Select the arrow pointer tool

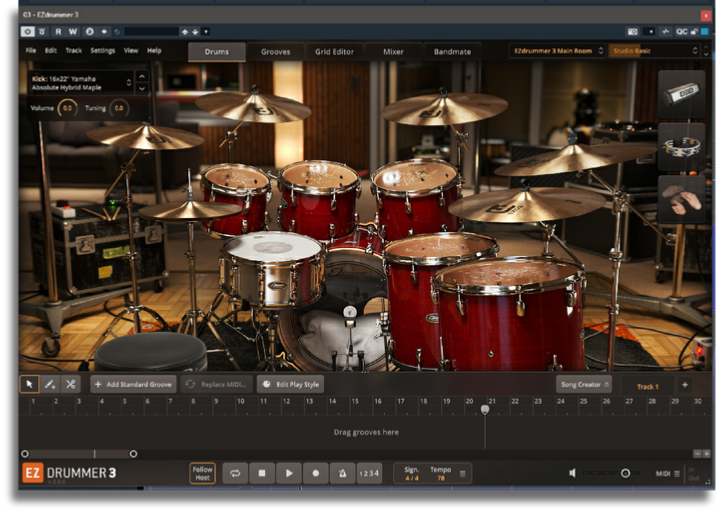pos(29,384)
